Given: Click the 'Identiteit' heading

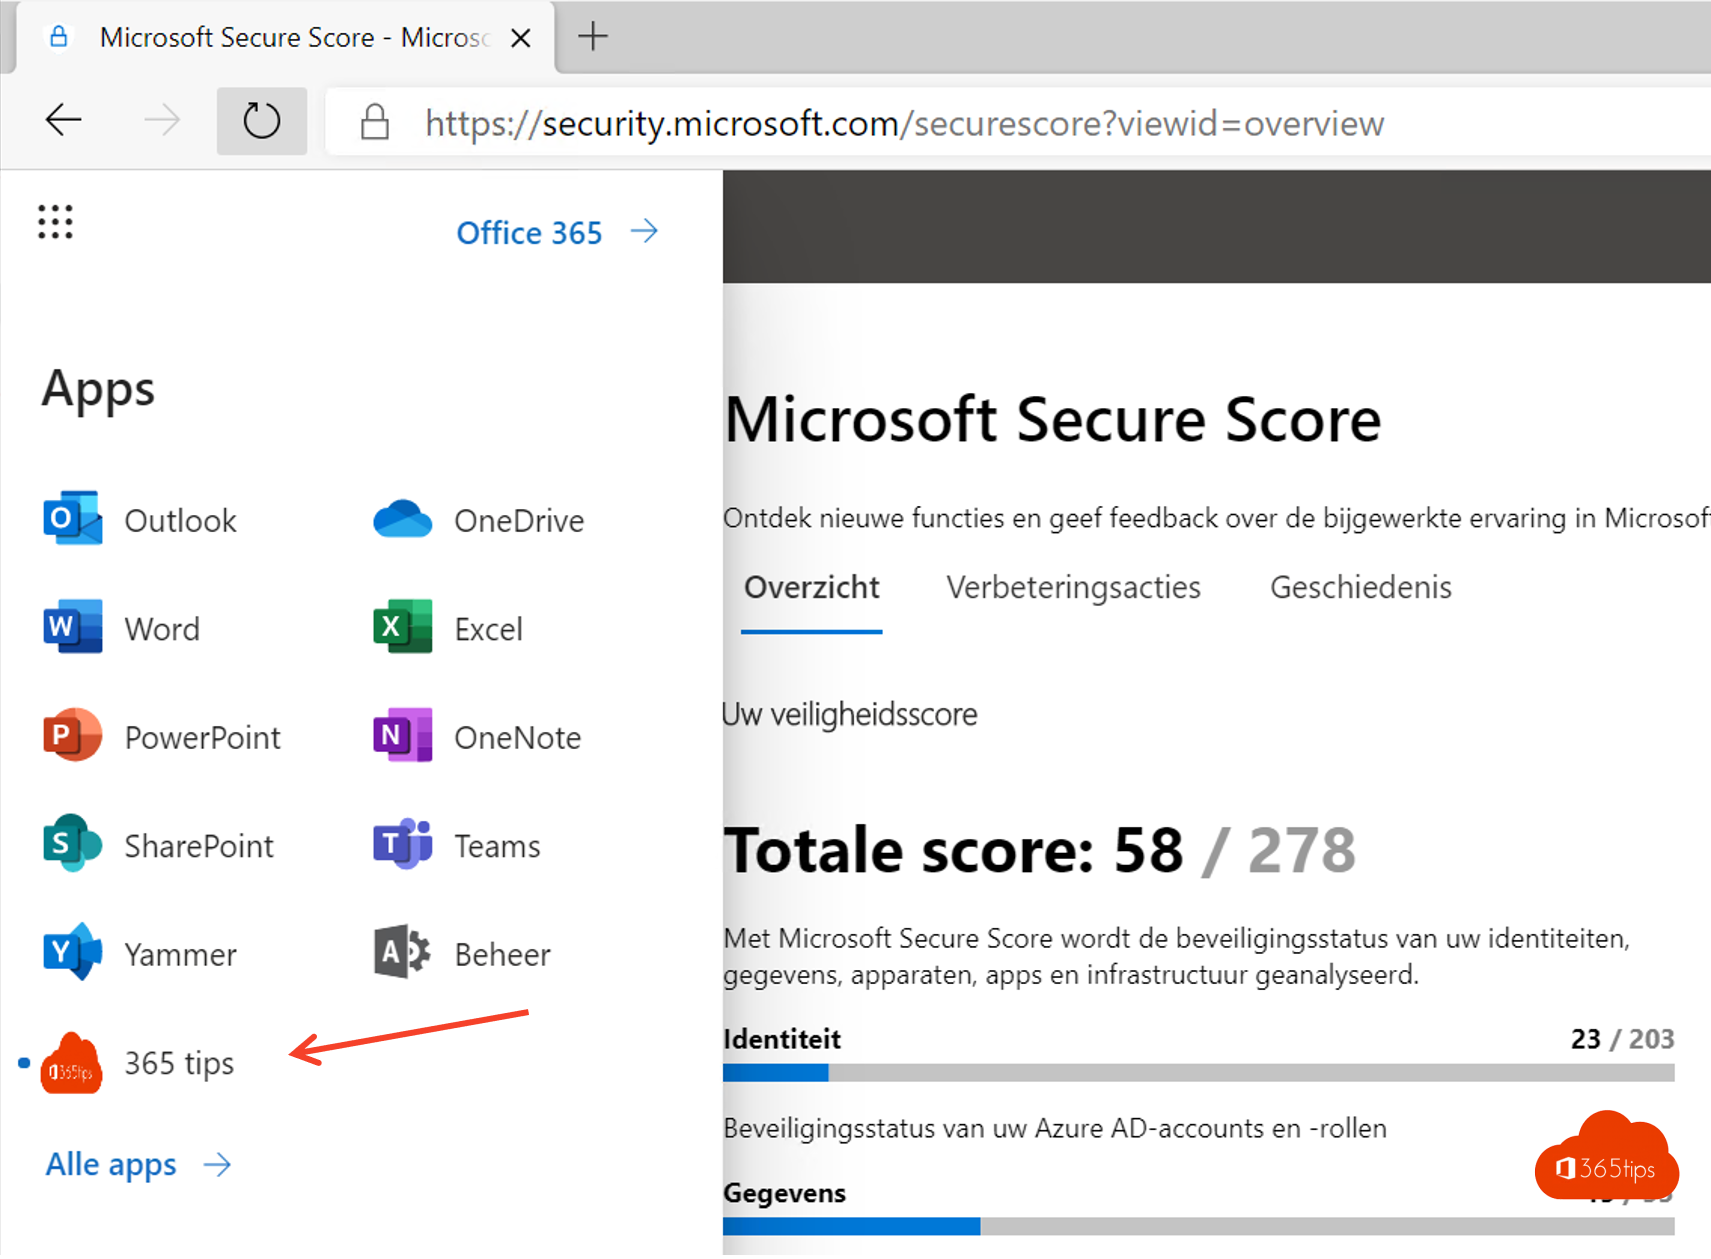Looking at the screenshot, I should pos(782,1039).
